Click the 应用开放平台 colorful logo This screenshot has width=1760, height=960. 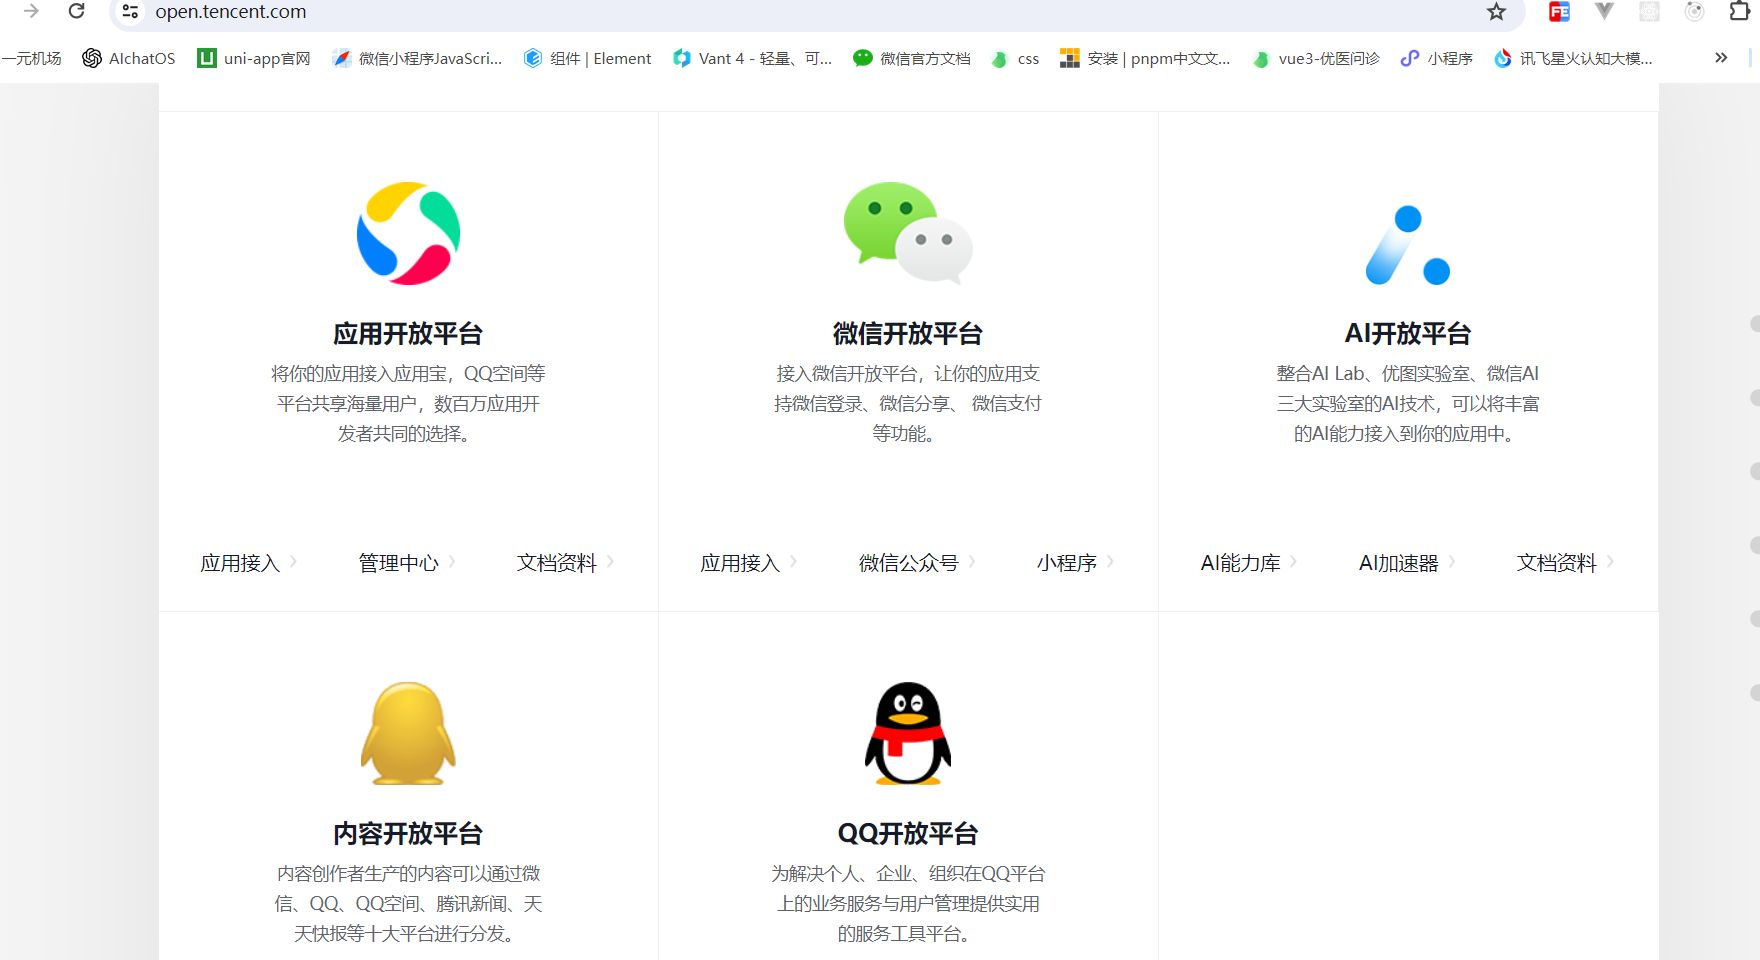(x=408, y=233)
